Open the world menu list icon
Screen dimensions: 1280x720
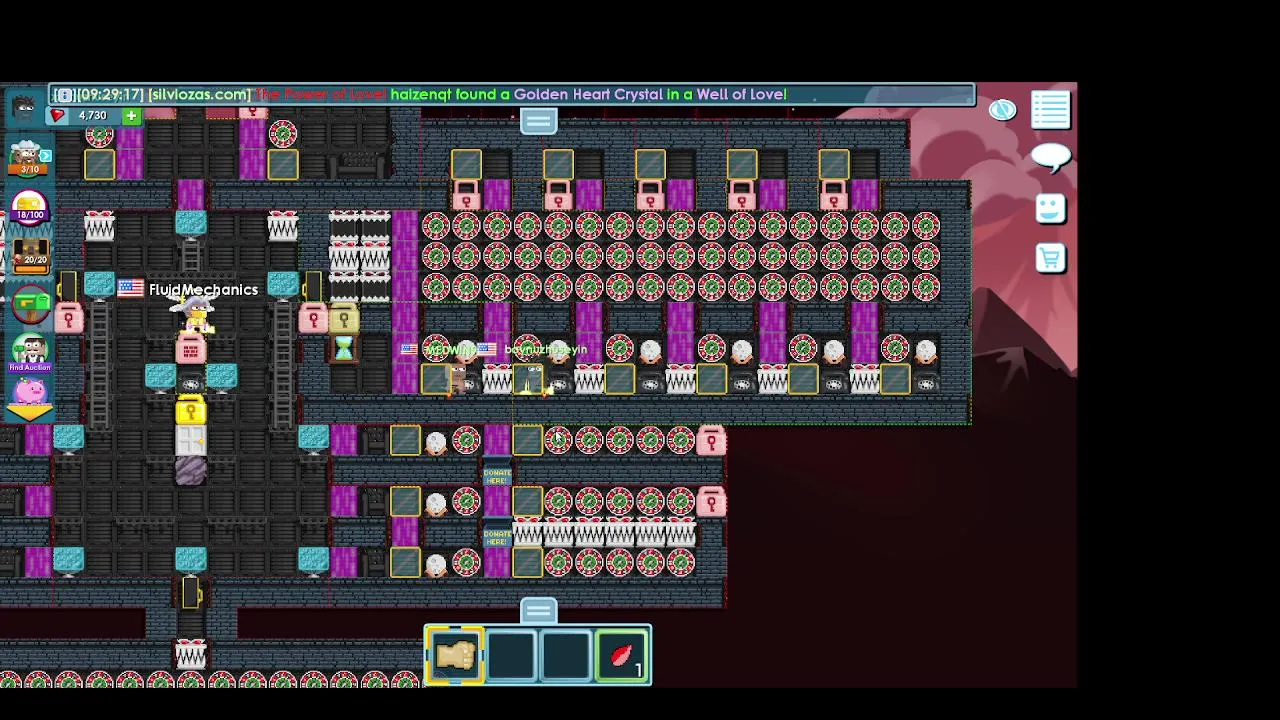coord(1050,110)
